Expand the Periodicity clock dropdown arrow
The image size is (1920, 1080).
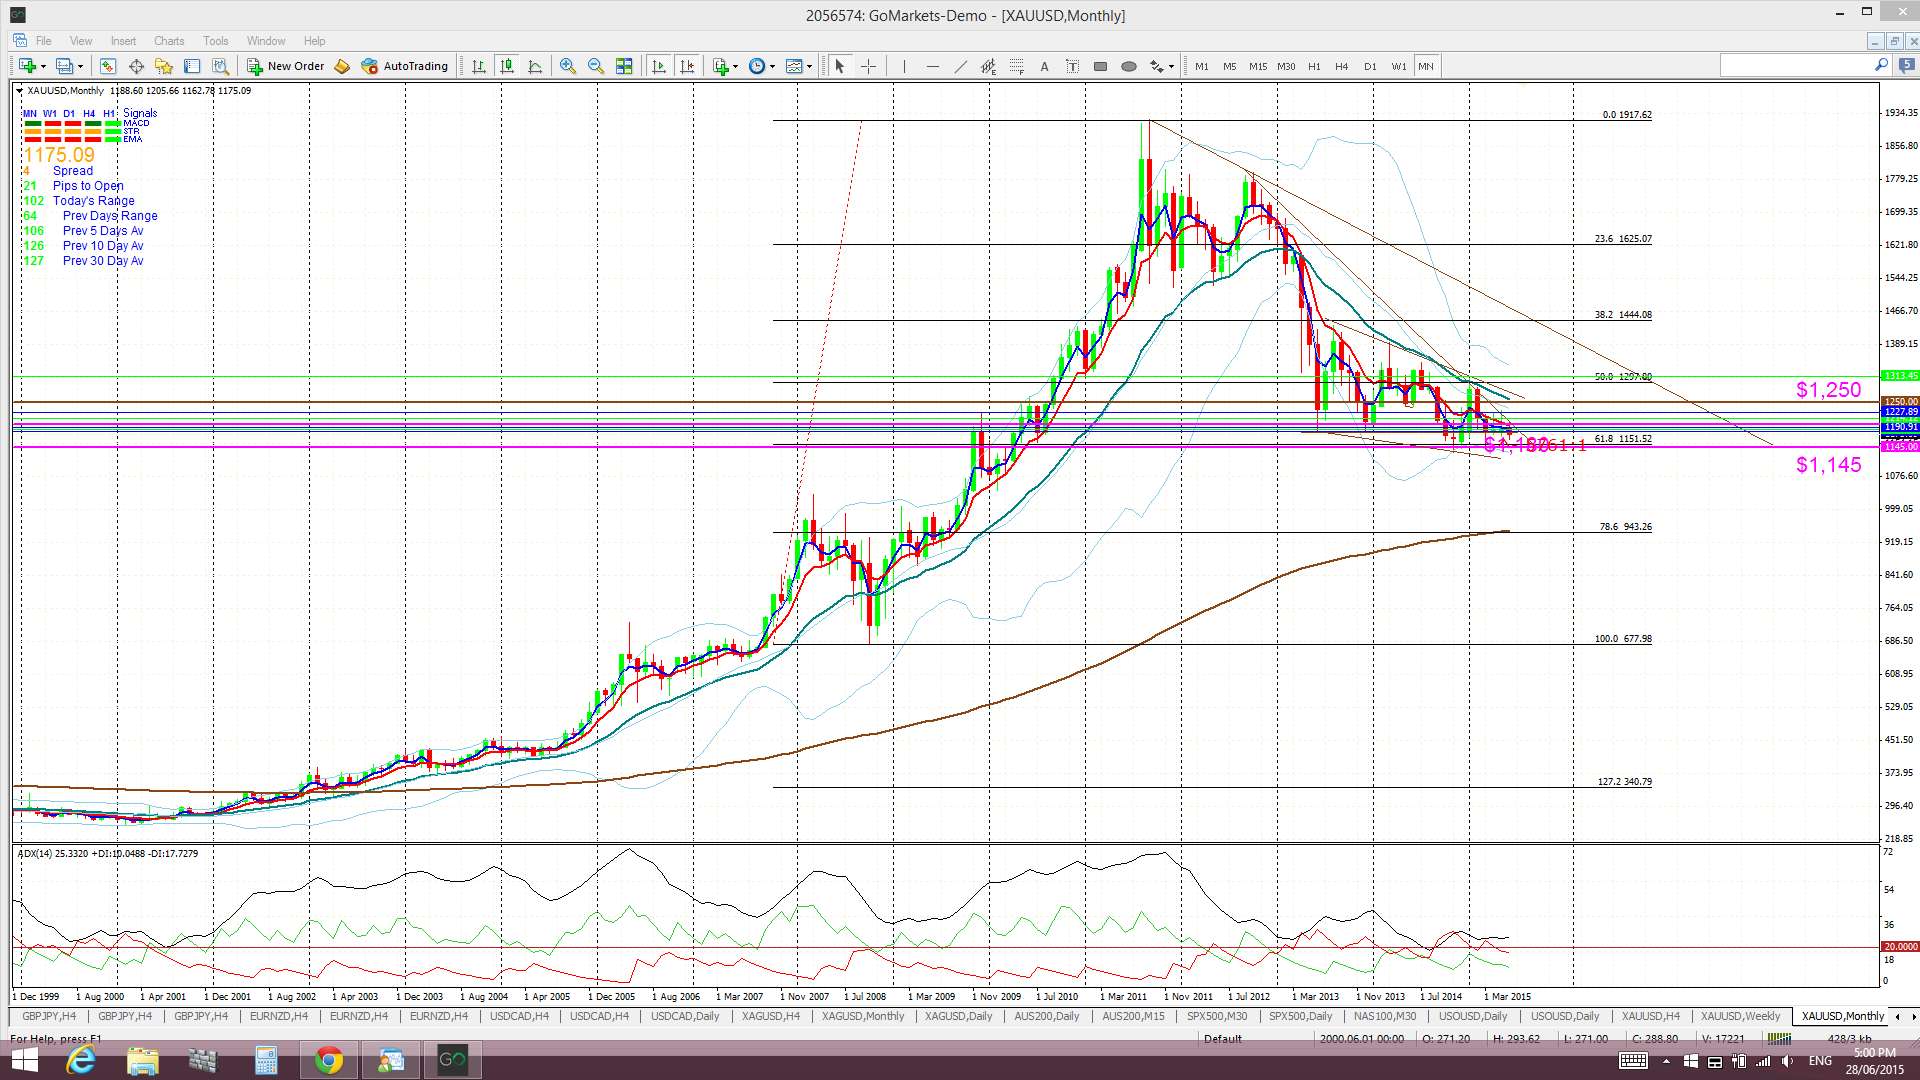pos(772,66)
